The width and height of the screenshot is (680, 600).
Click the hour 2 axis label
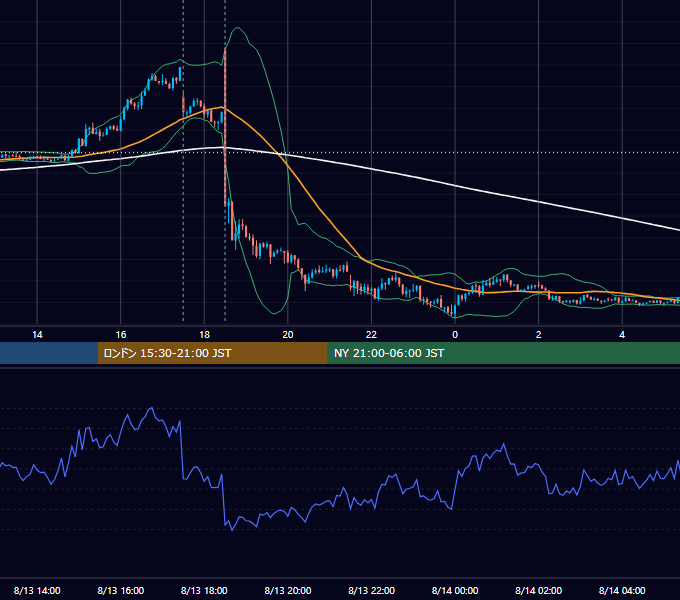click(x=539, y=335)
